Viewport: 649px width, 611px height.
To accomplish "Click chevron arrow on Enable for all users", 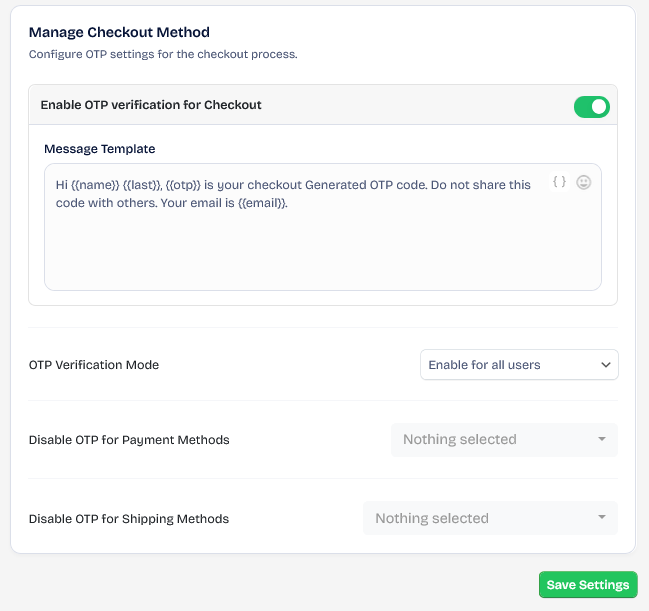I will click(606, 365).
